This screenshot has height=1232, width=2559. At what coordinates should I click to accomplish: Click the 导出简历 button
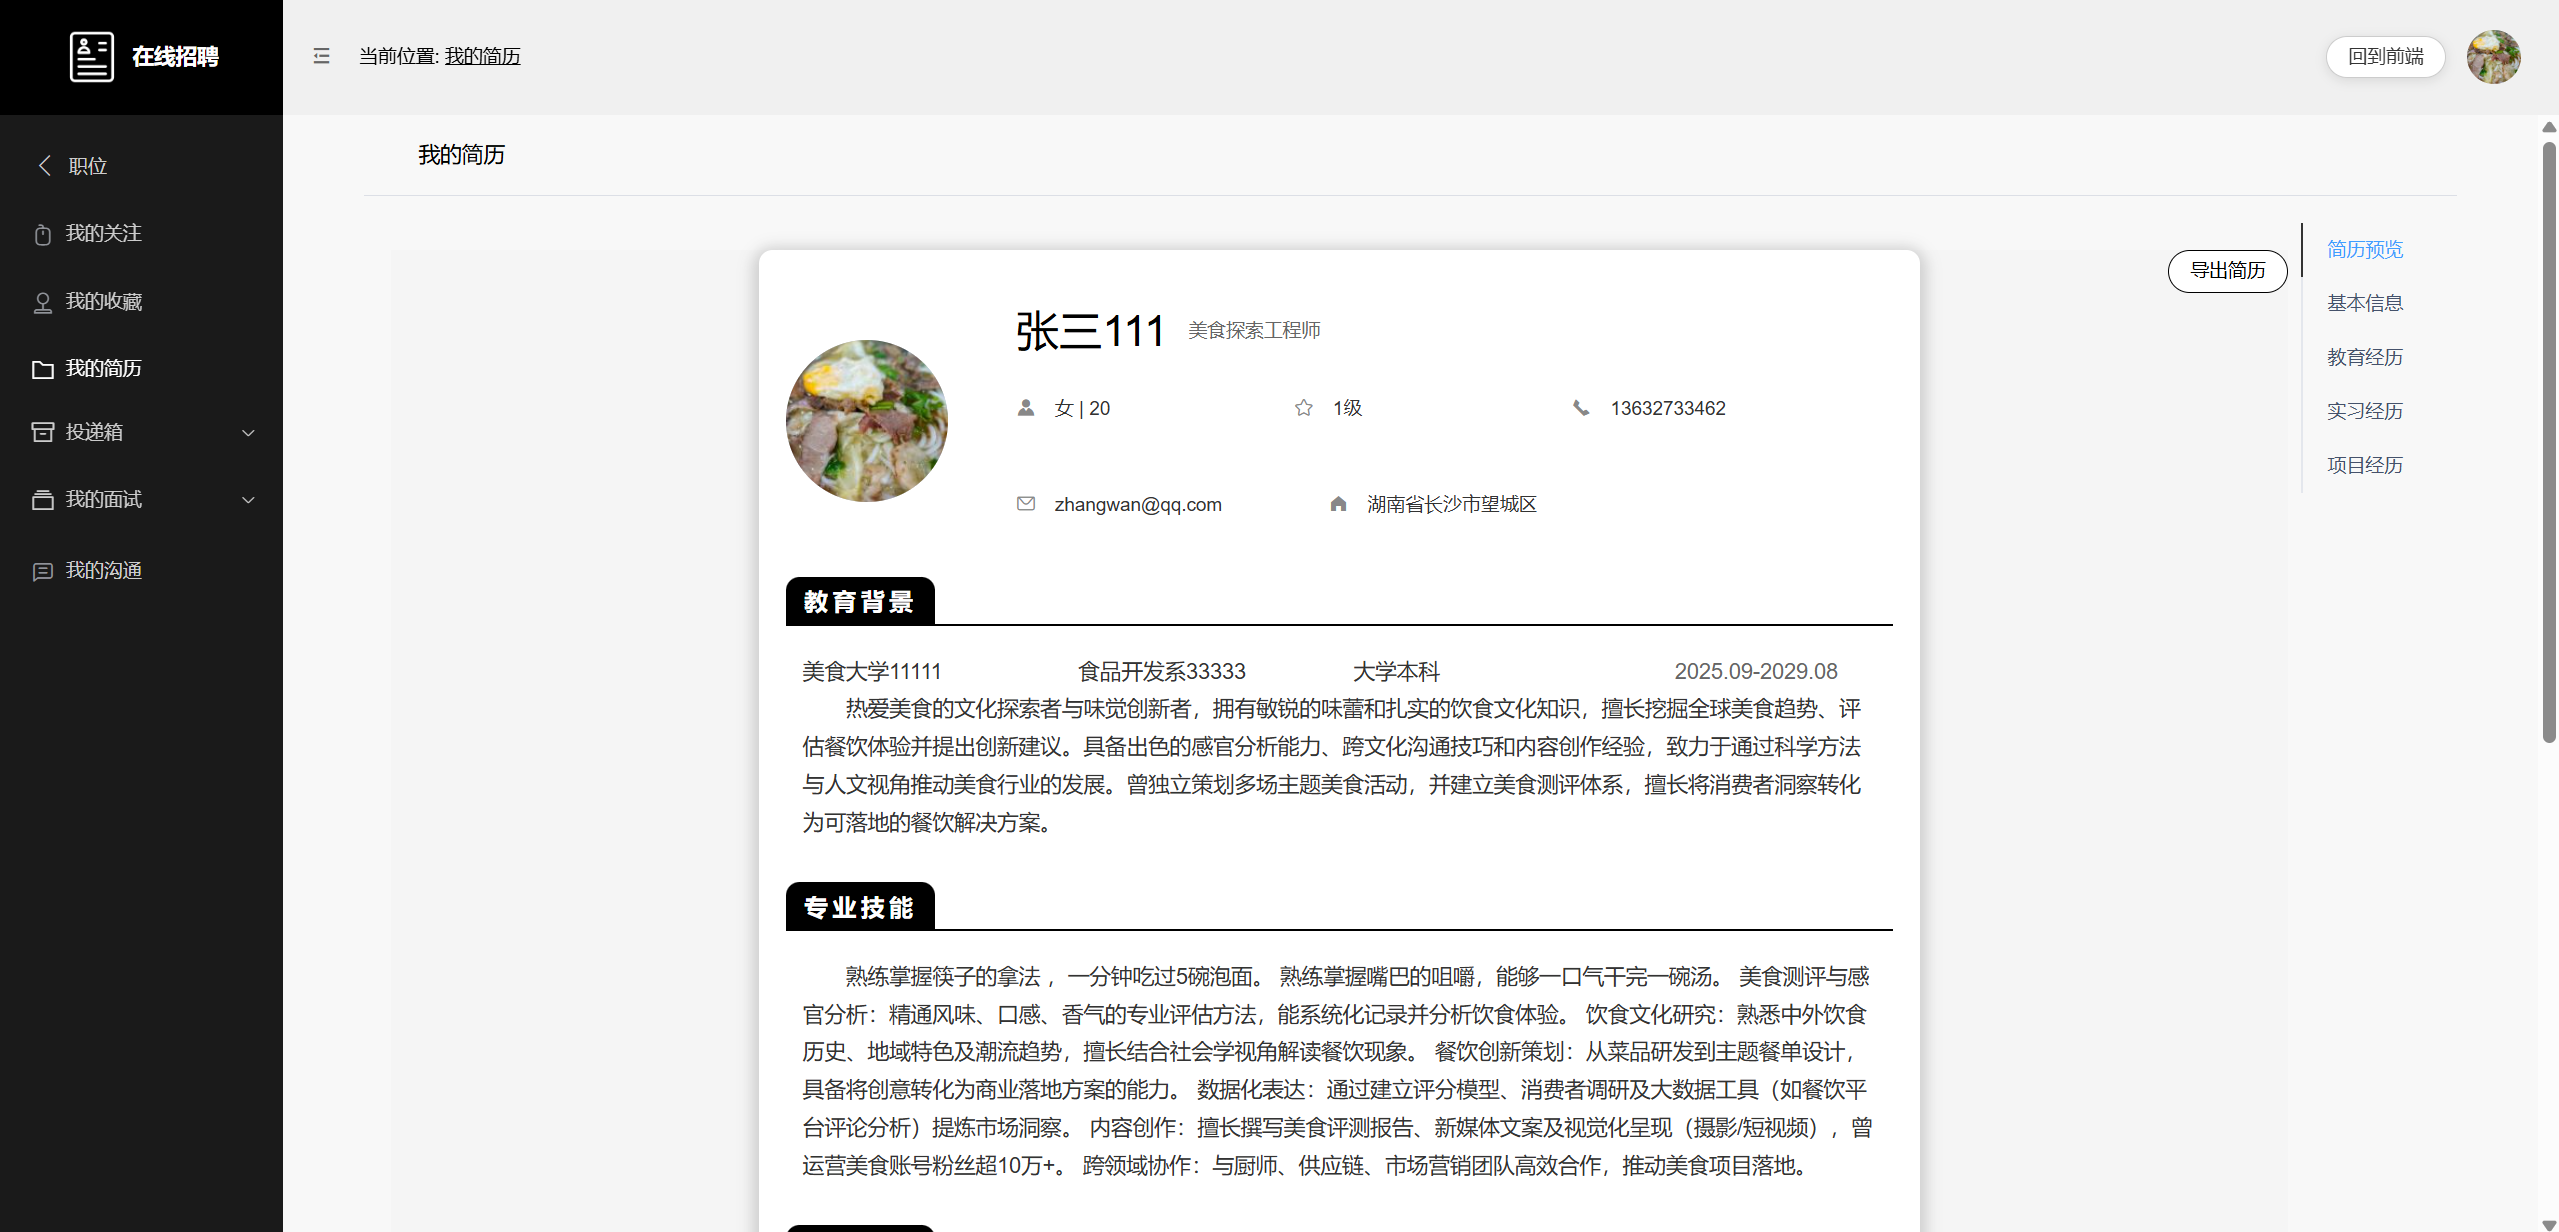coord(2227,271)
